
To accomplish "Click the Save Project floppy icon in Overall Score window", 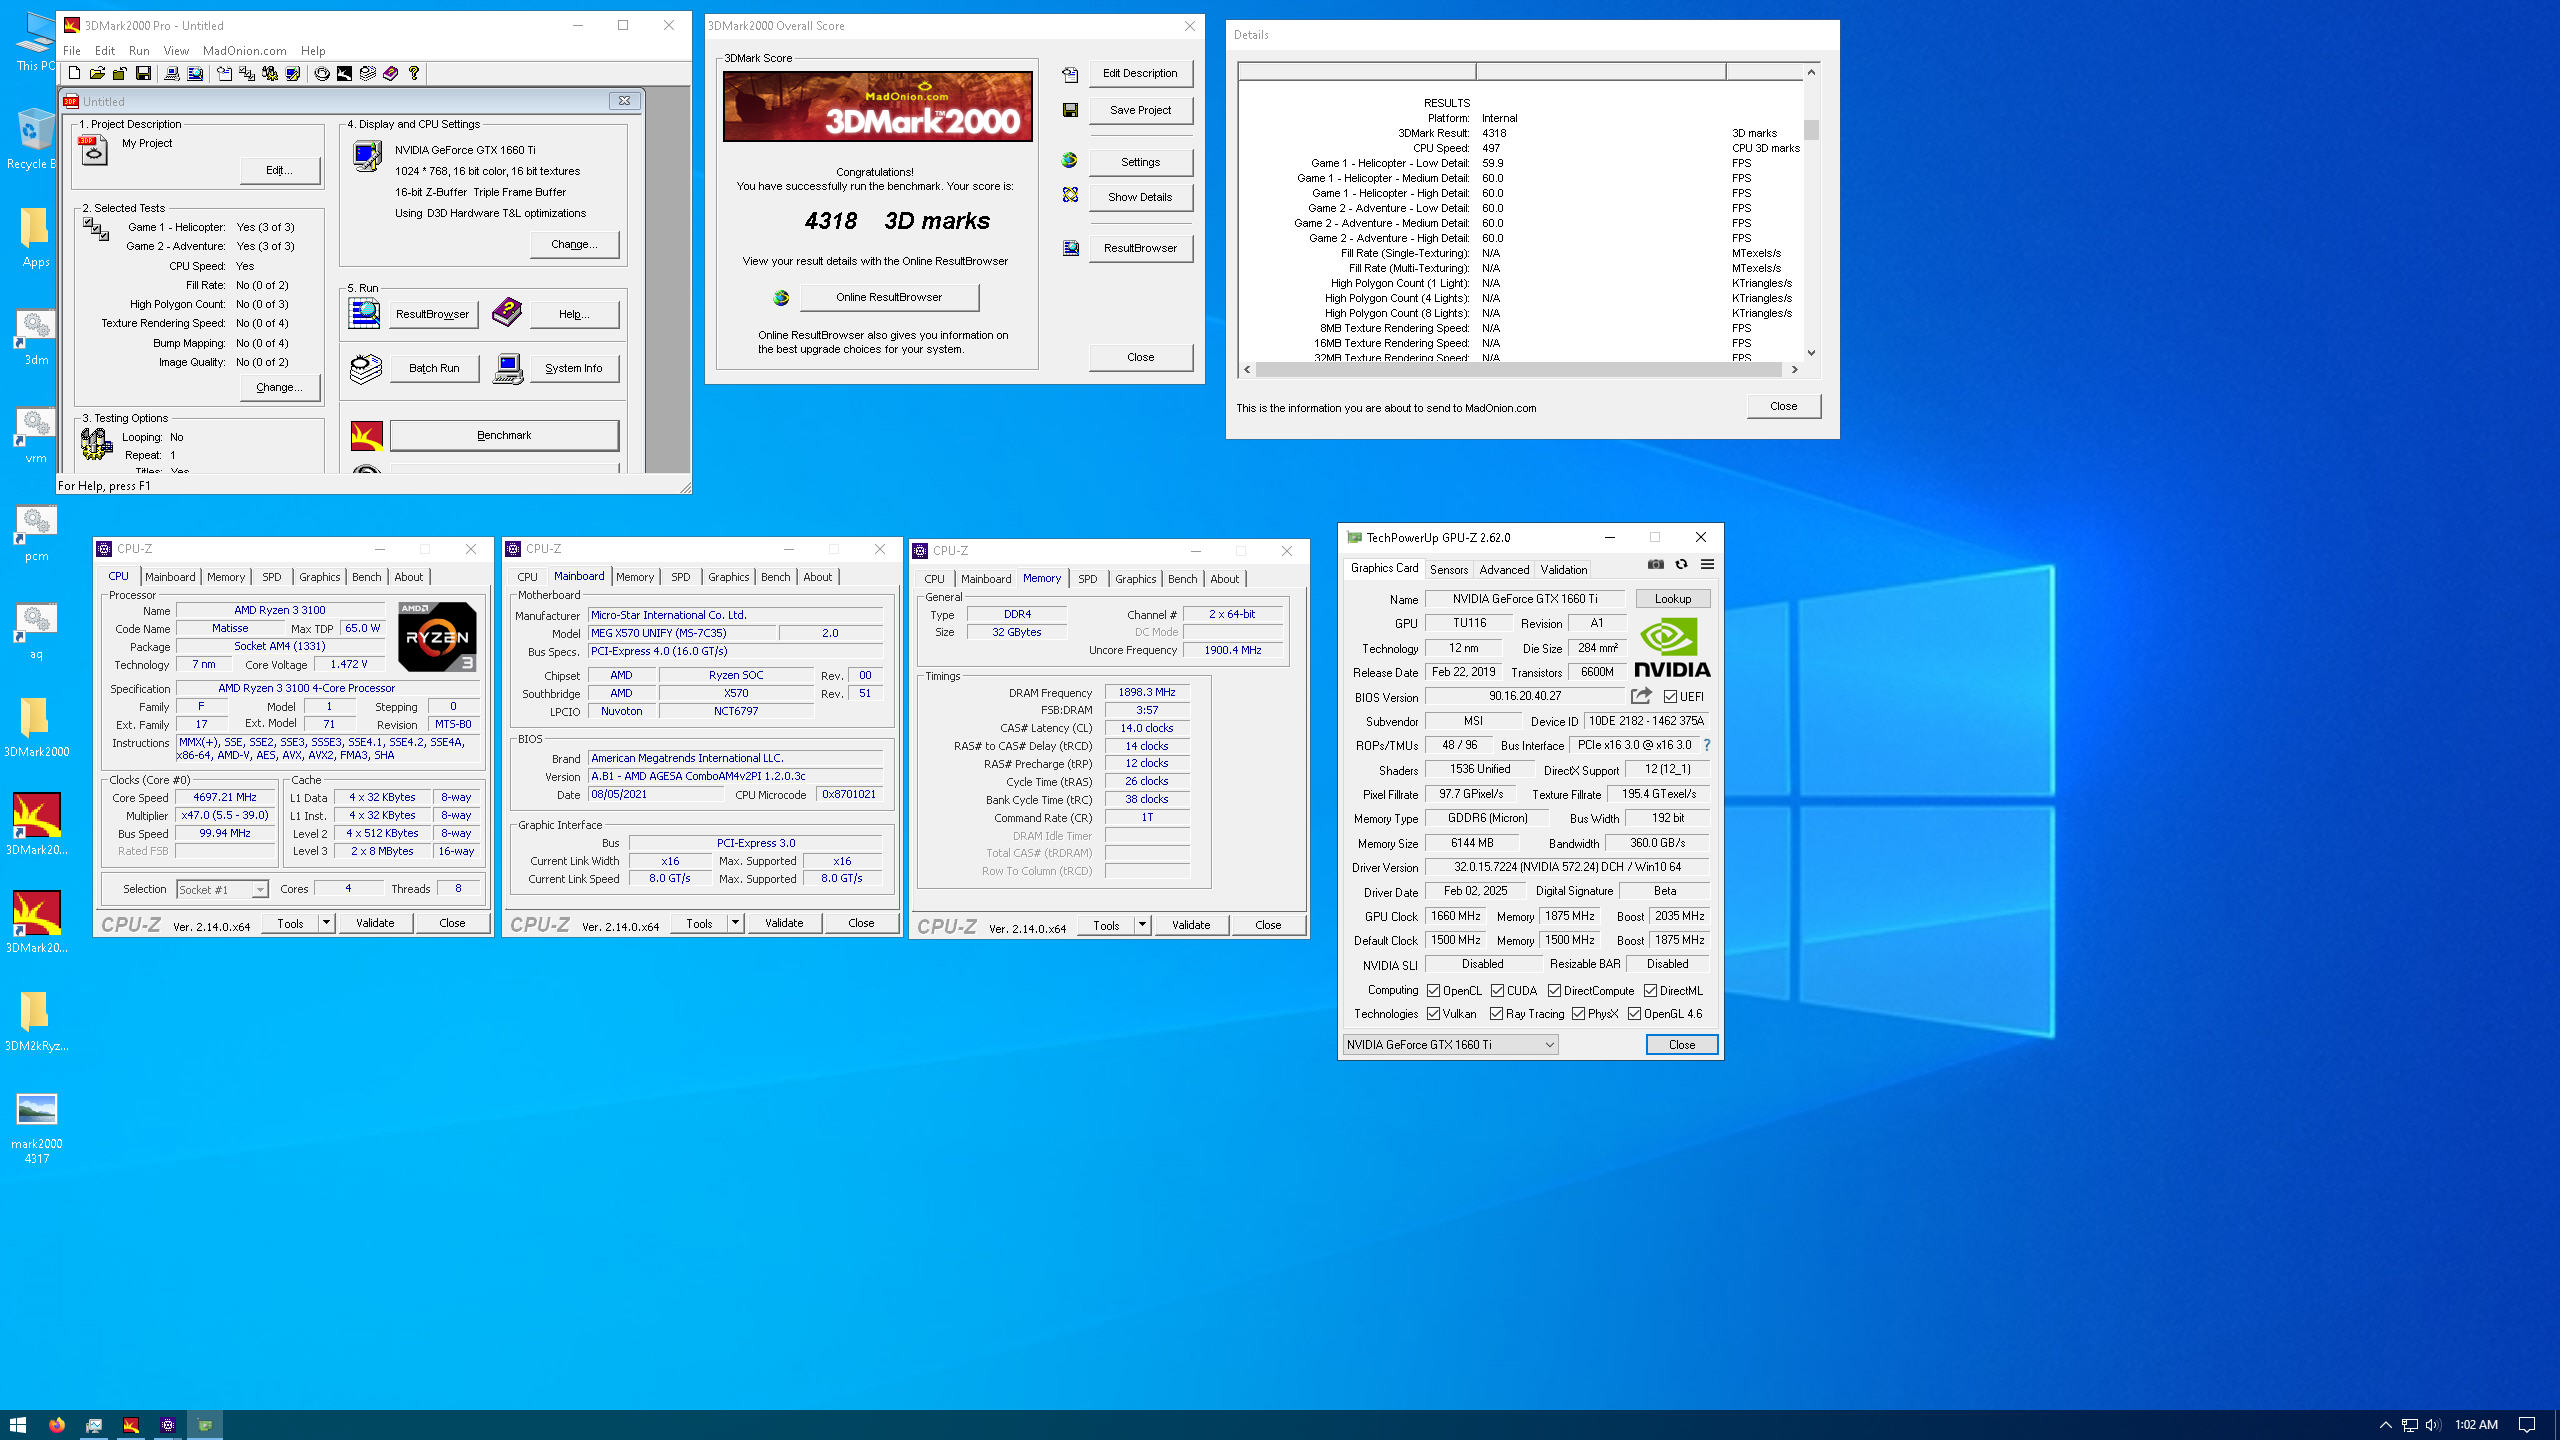I will 1070,110.
